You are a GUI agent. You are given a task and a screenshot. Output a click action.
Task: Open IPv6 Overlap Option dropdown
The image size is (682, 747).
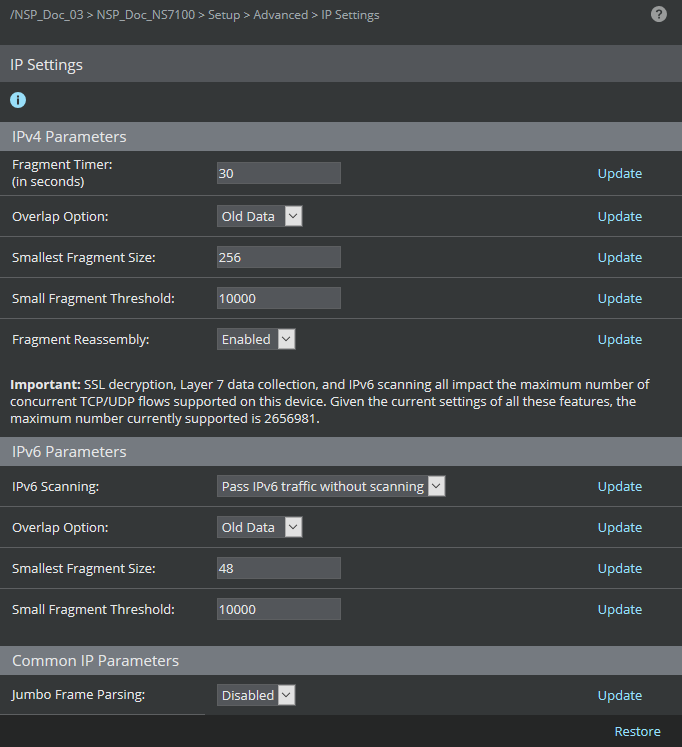pyautogui.click(x=260, y=527)
